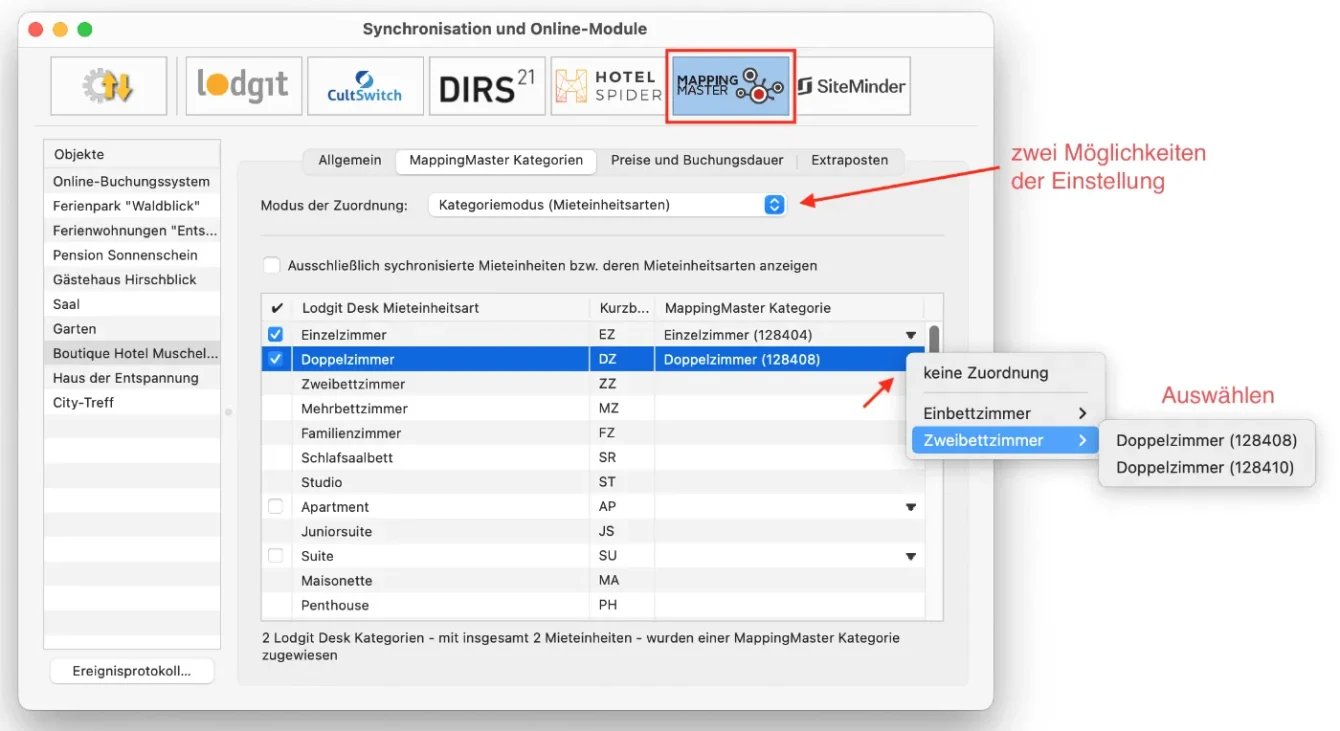Check the Suite row checkbox
This screenshot has height=731, width=1340.
point(275,556)
